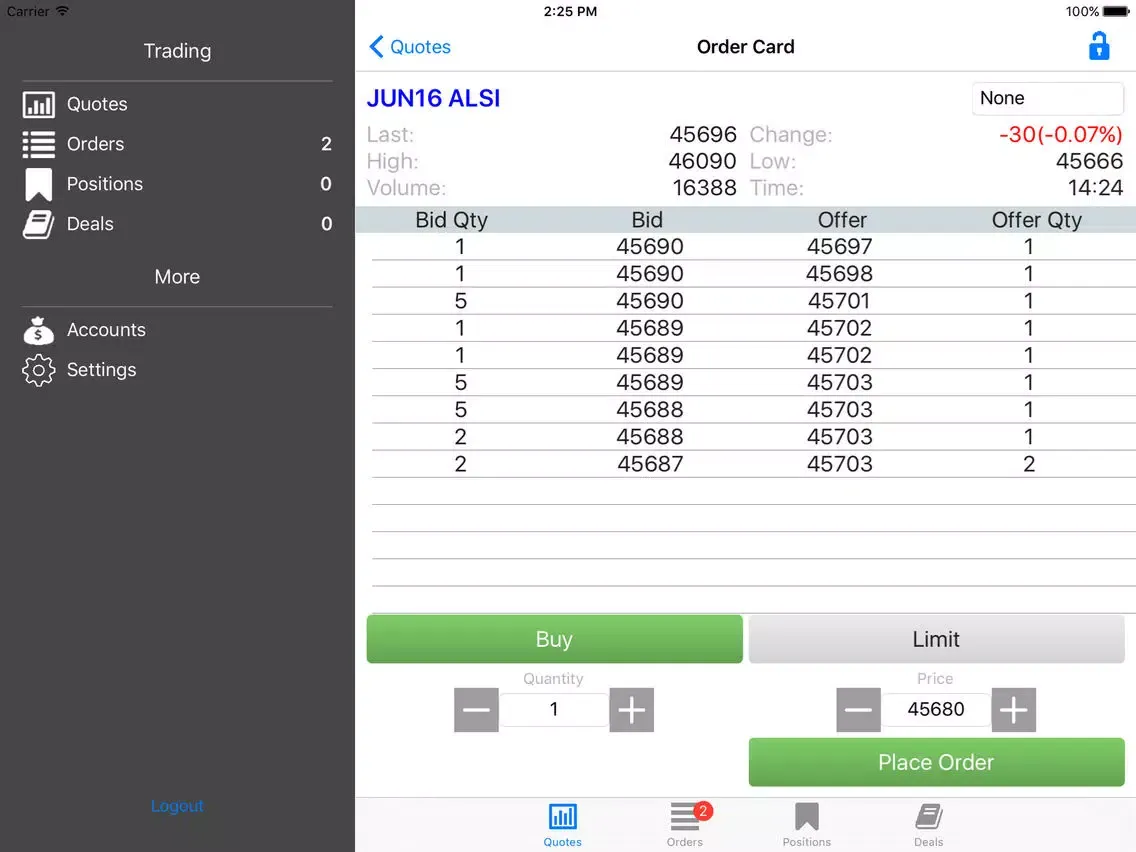Click the Wi-Fi icon in status bar
Viewport: 1136px width, 852px height.
[x=62, y=11]
